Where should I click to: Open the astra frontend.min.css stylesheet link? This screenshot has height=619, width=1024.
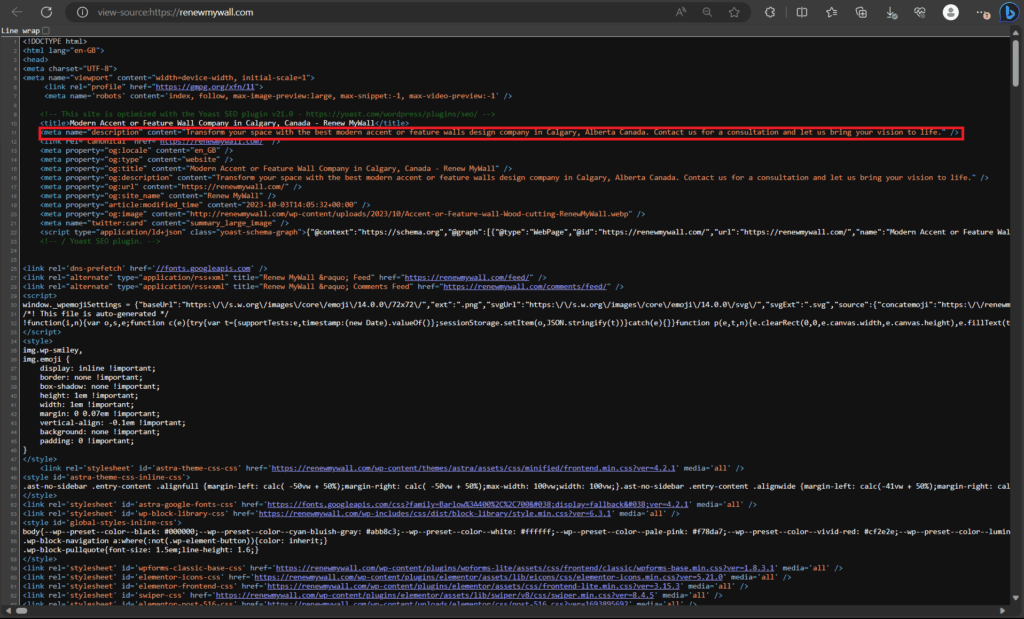click(x=473, y=468)
